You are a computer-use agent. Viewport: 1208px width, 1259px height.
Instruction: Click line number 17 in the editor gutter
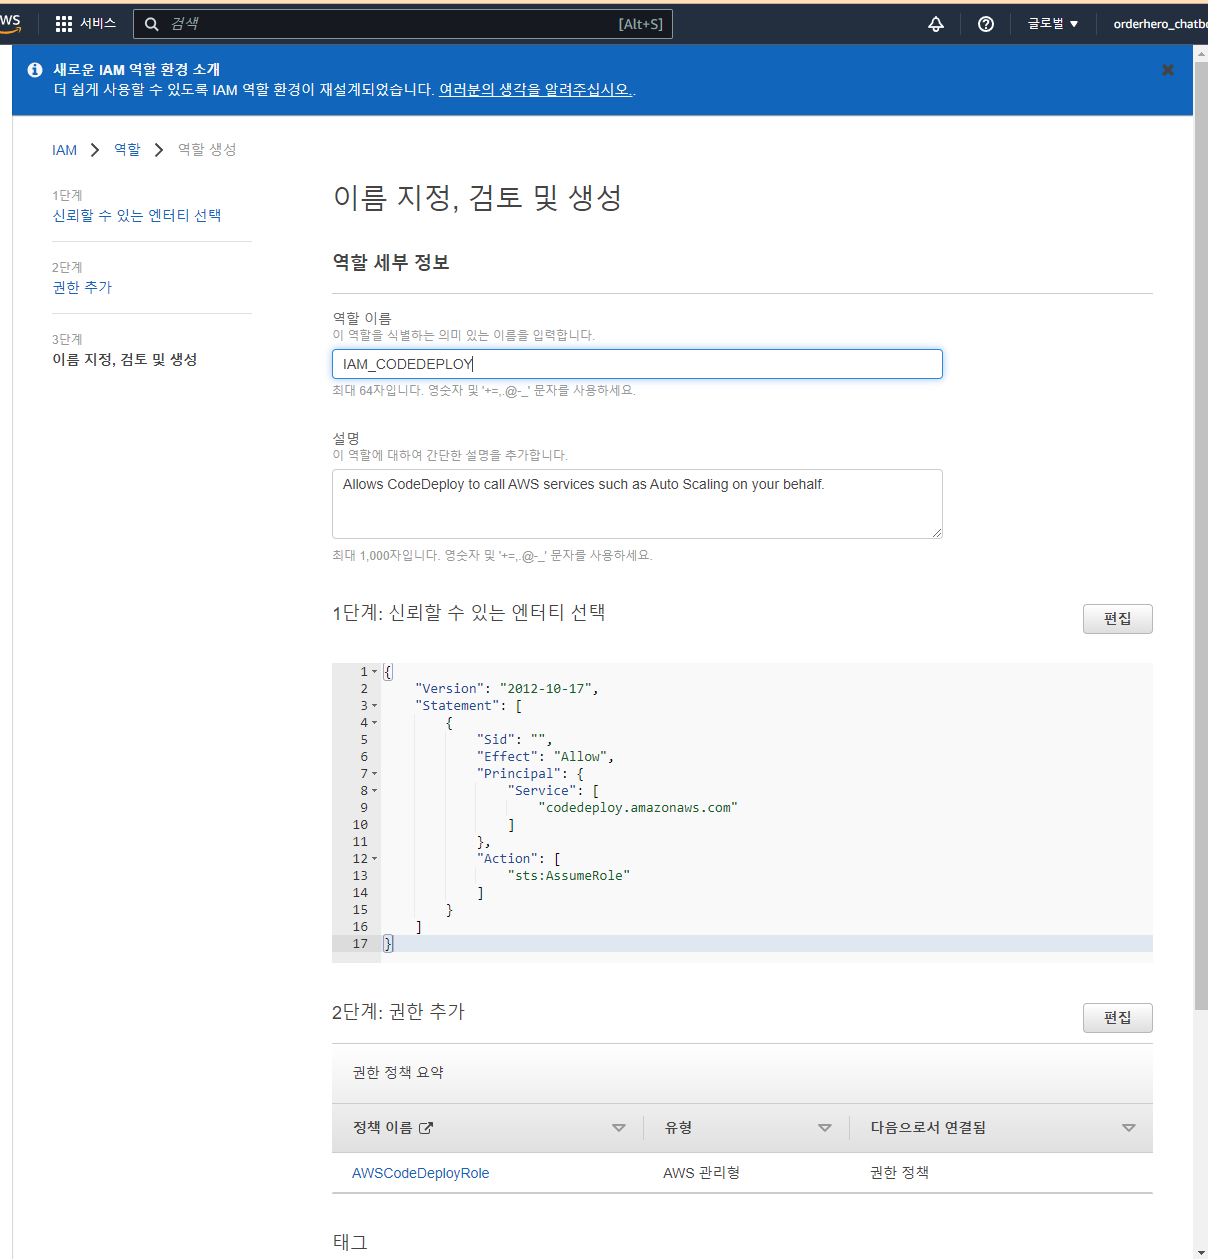click(360, 944)
